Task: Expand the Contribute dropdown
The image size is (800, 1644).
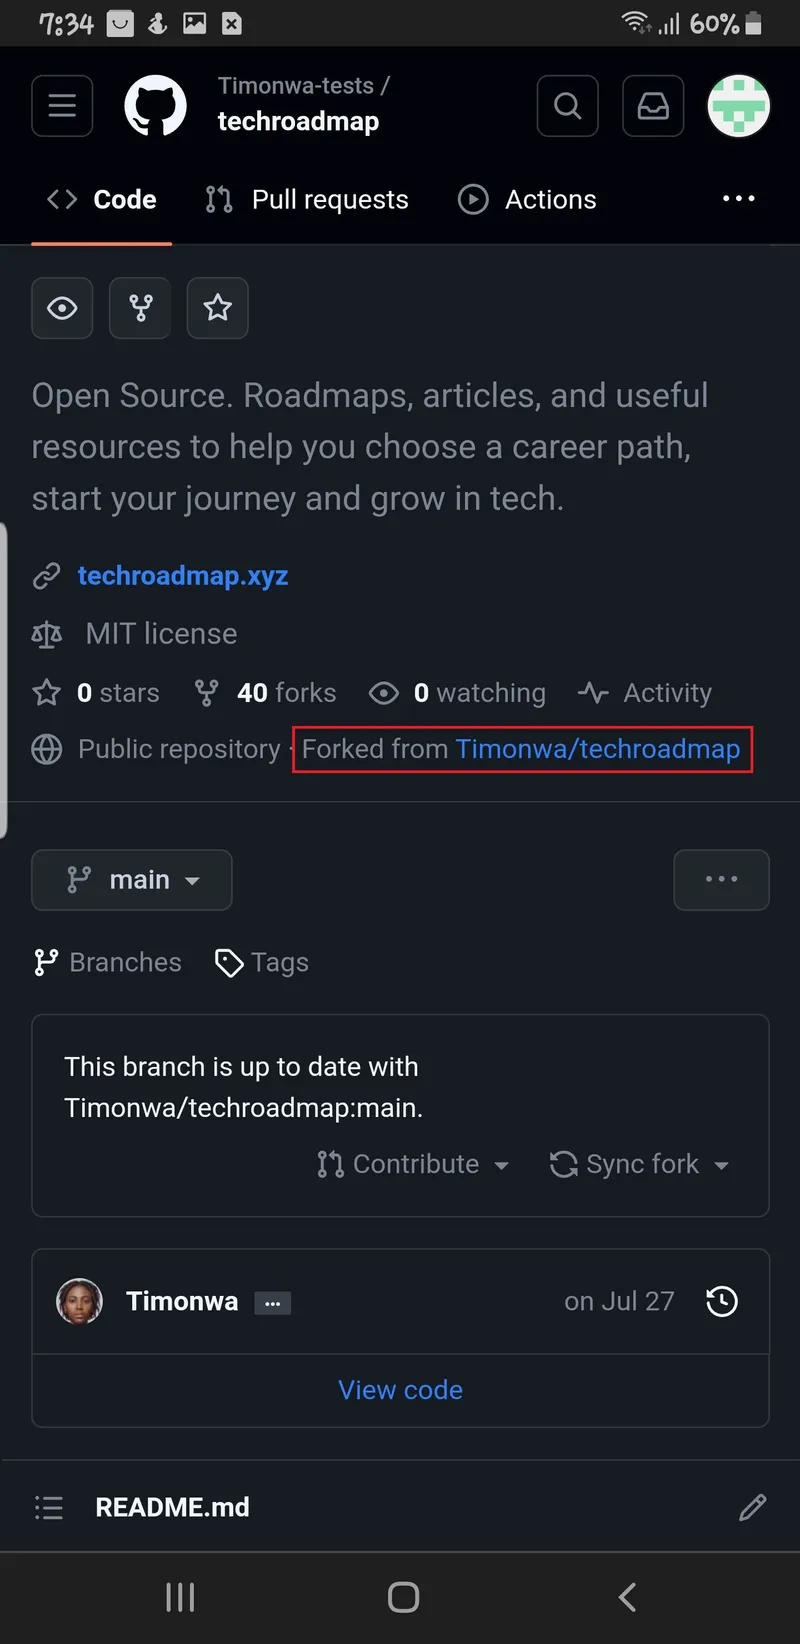Action: (413, 1164)
